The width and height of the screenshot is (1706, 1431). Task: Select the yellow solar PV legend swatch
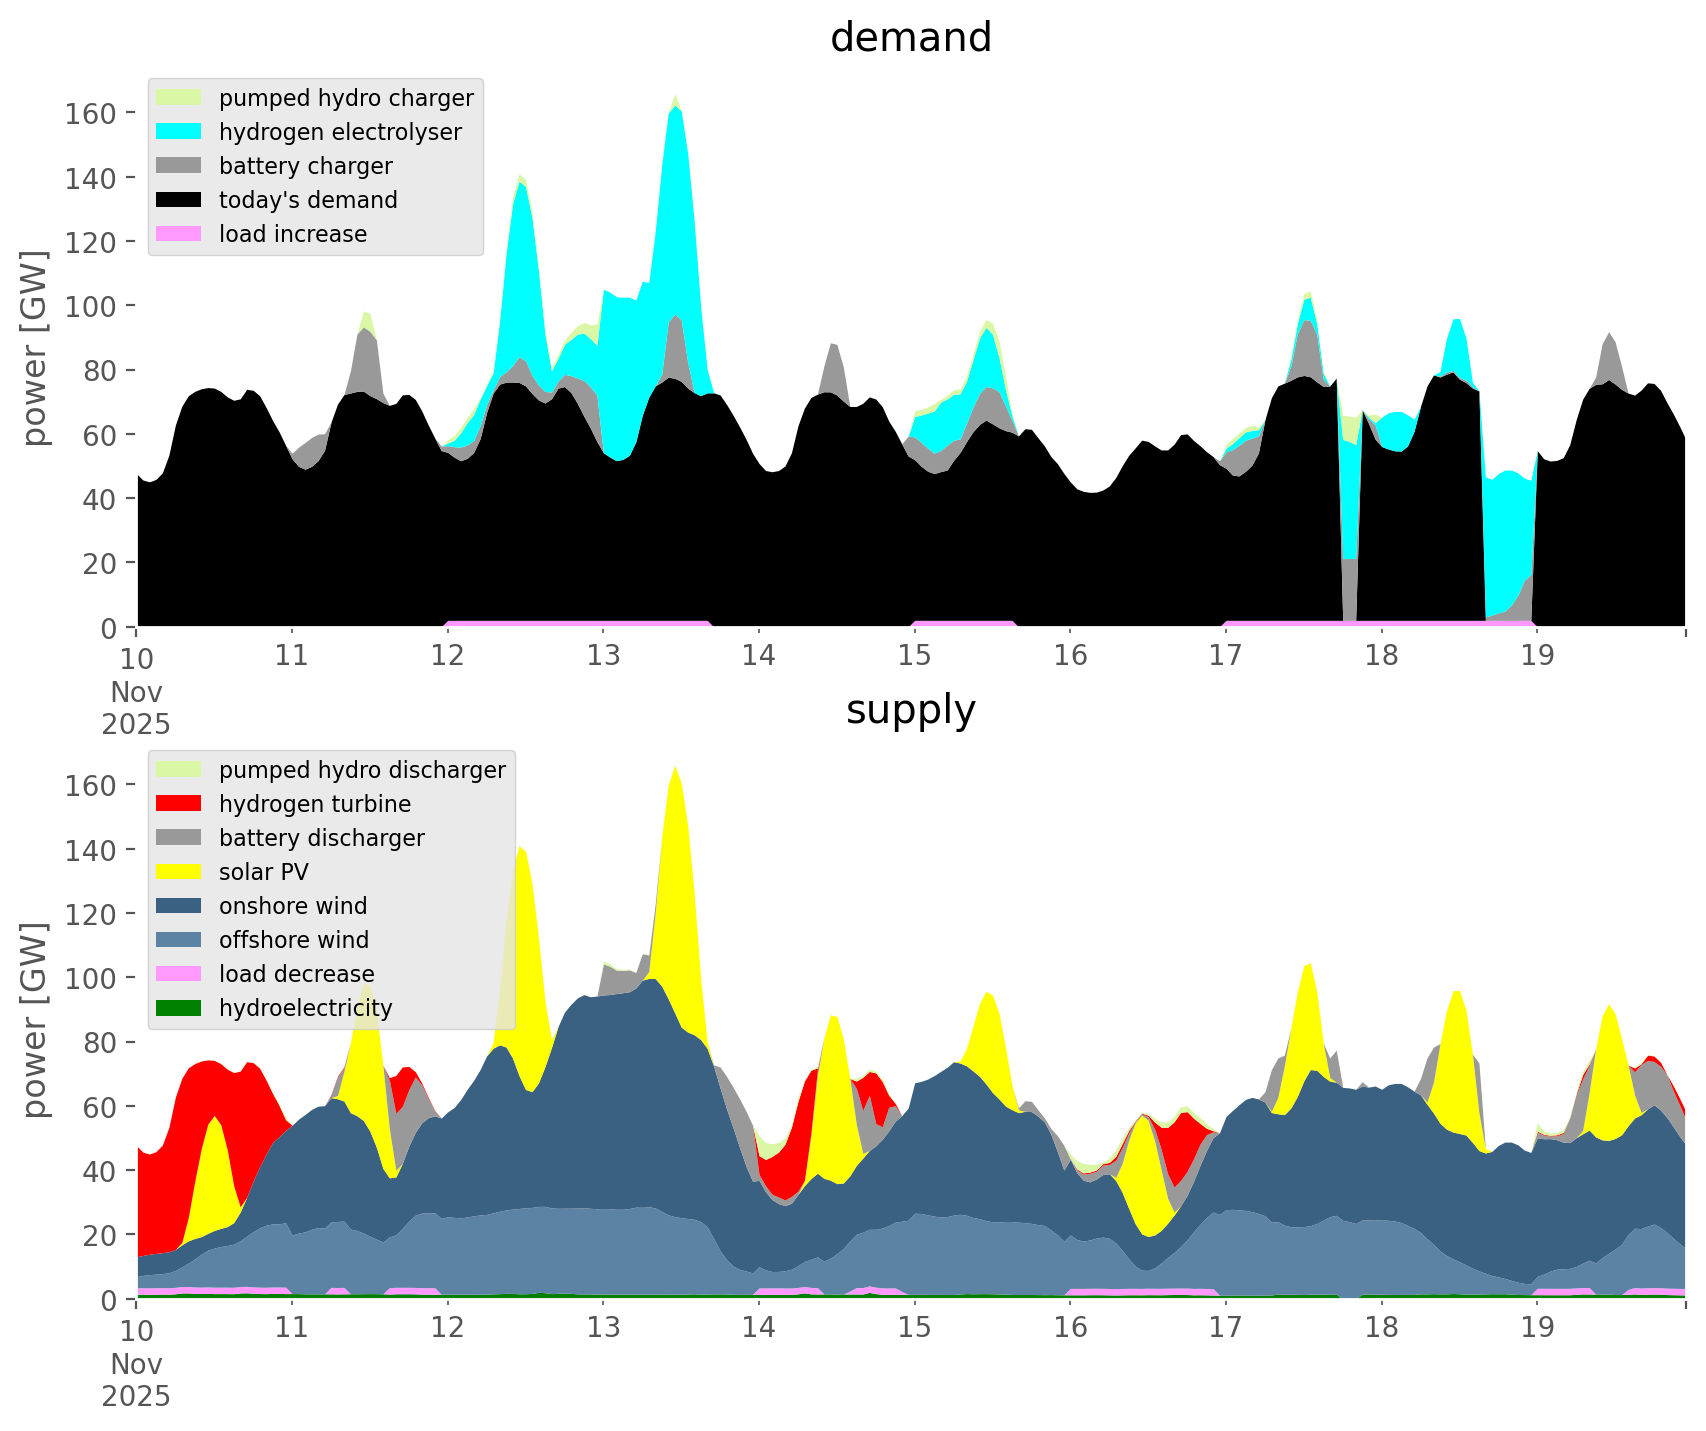(x=179, y=872)
